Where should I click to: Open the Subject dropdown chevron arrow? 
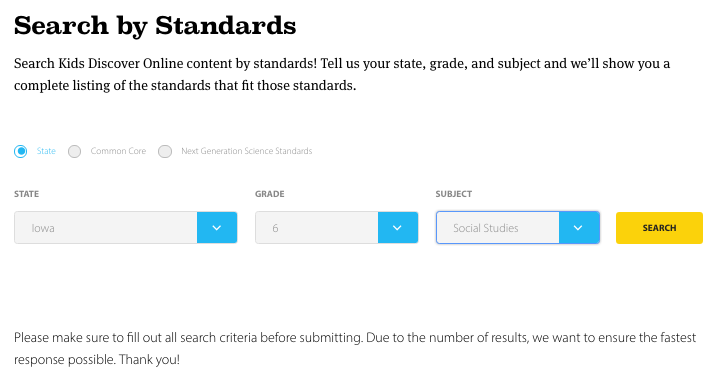pyautogui.click(x=579, y=228)
